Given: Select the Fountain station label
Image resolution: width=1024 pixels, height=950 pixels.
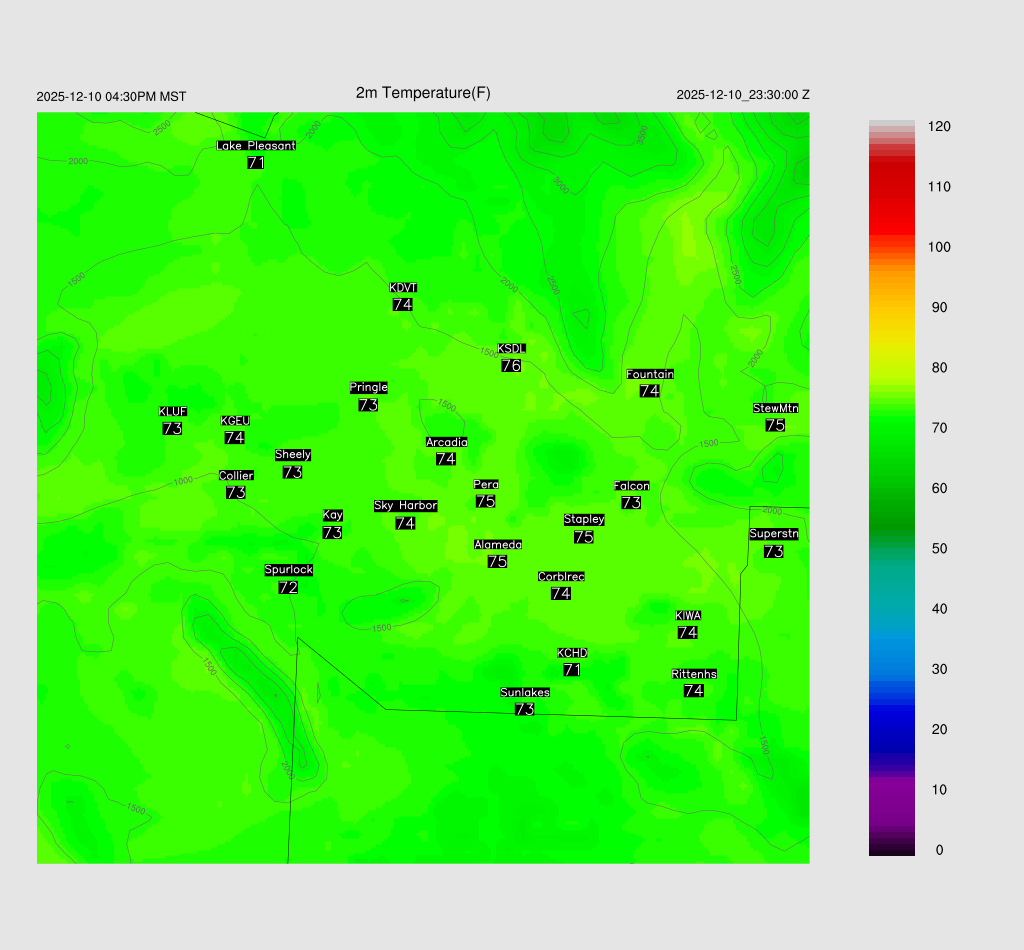Looking at the screenshot, I should click(650, 374).
